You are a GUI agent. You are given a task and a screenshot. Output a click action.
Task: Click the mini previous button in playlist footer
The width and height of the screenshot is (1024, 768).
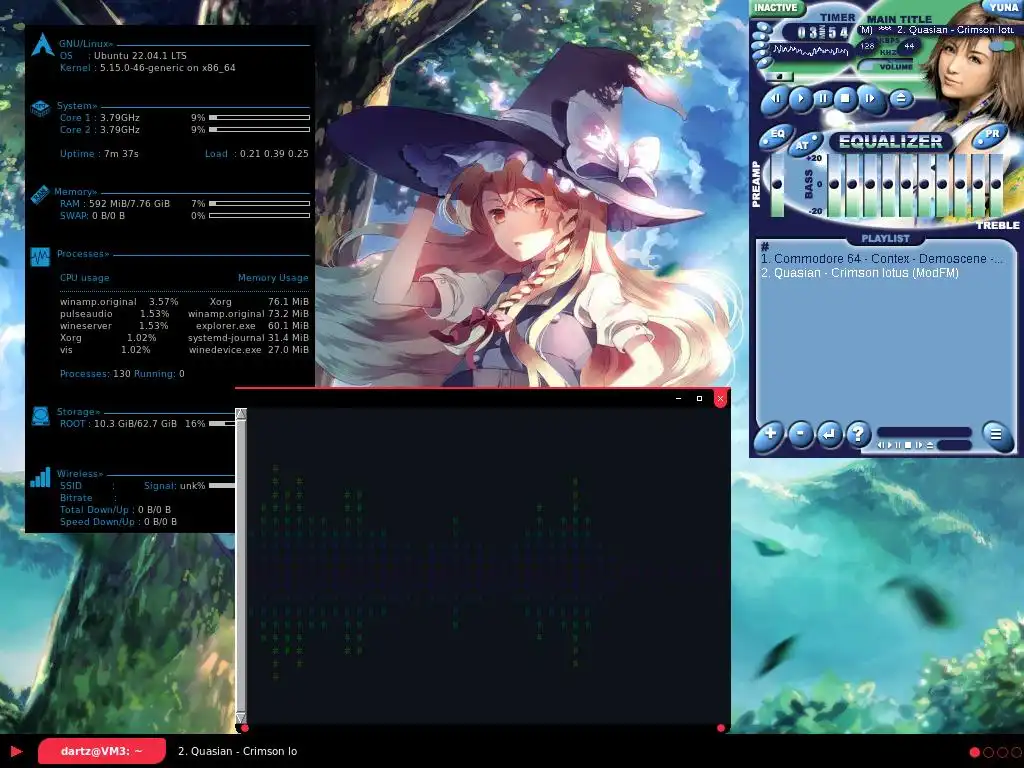[x=880, y=445]
